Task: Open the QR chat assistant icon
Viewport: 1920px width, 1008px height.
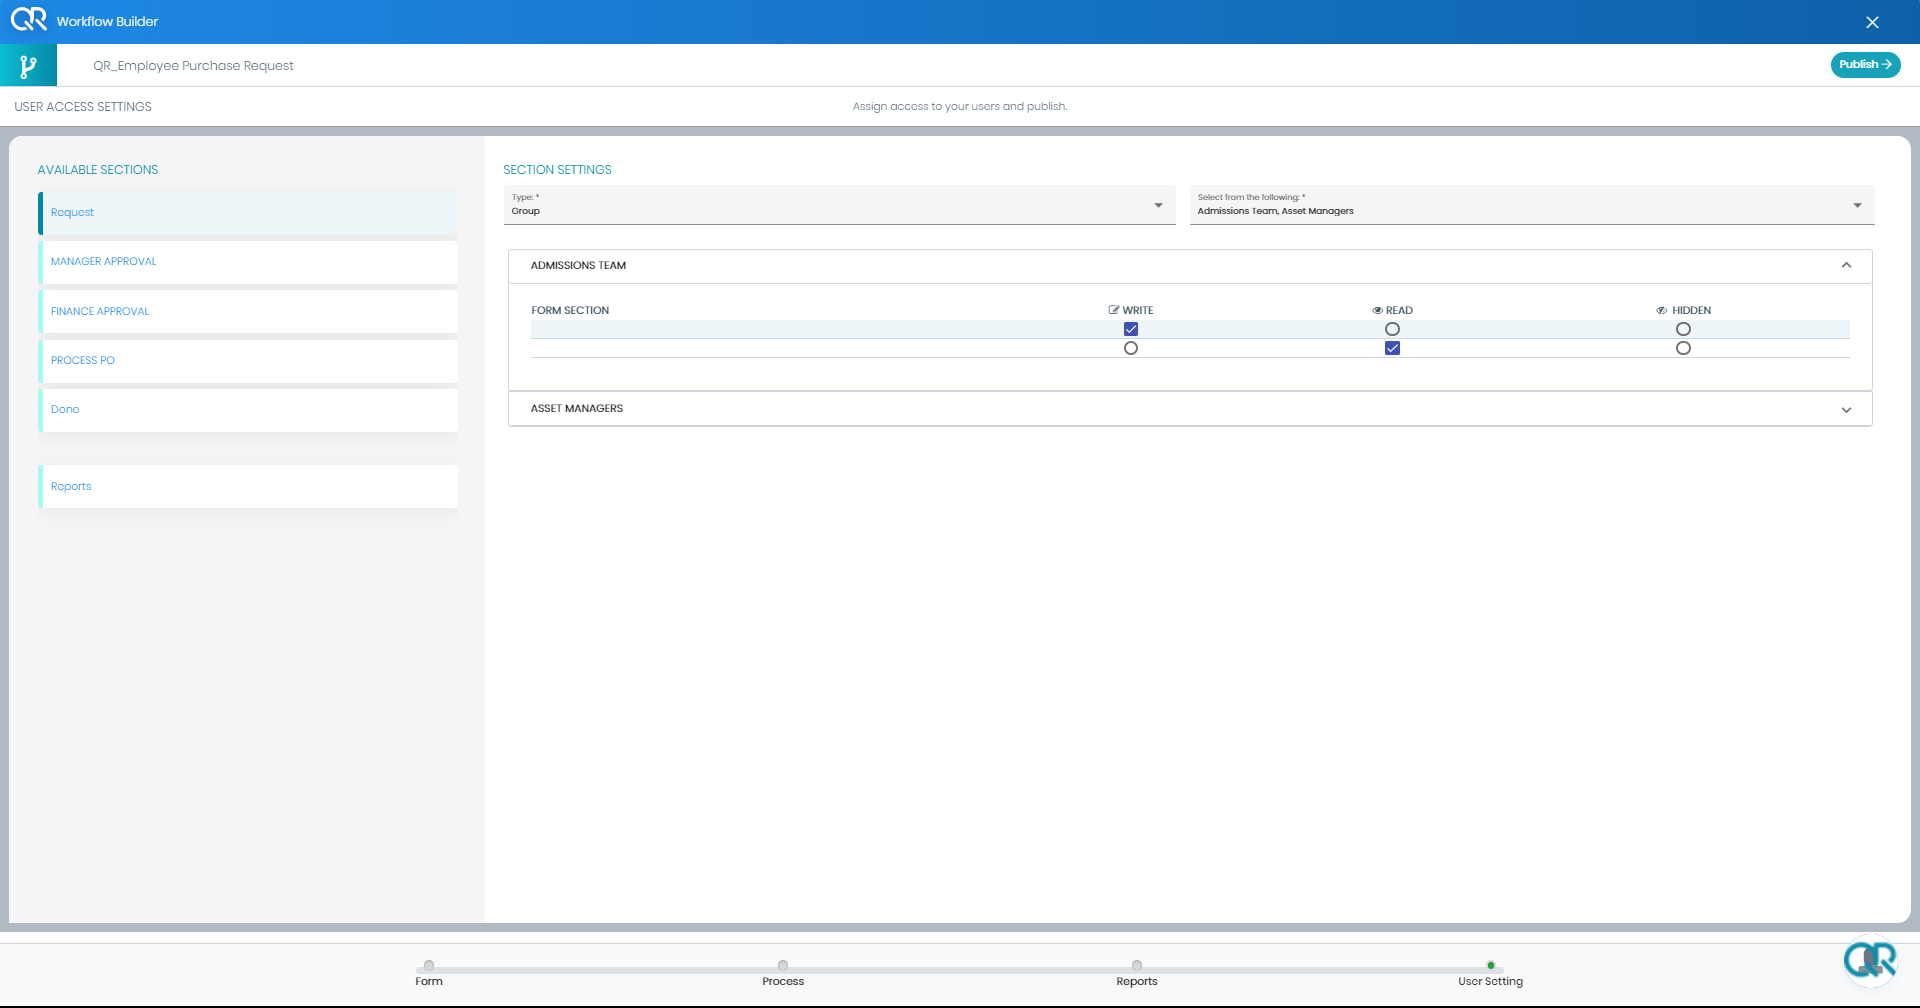Action: point(1870,961)
